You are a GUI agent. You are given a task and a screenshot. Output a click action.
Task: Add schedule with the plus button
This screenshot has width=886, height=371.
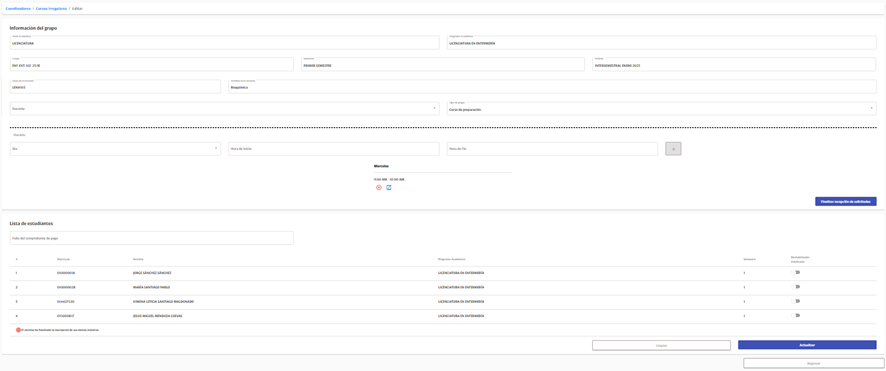tap(673, 149)
